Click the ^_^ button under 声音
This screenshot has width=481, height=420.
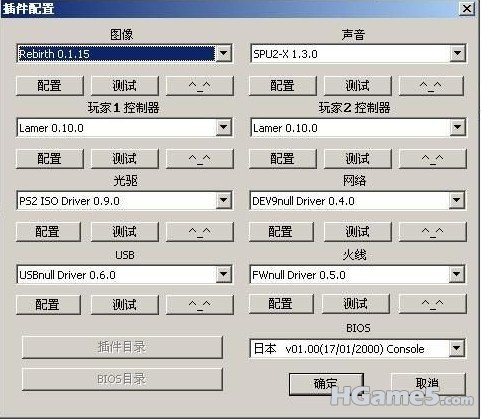click(431, 86)
